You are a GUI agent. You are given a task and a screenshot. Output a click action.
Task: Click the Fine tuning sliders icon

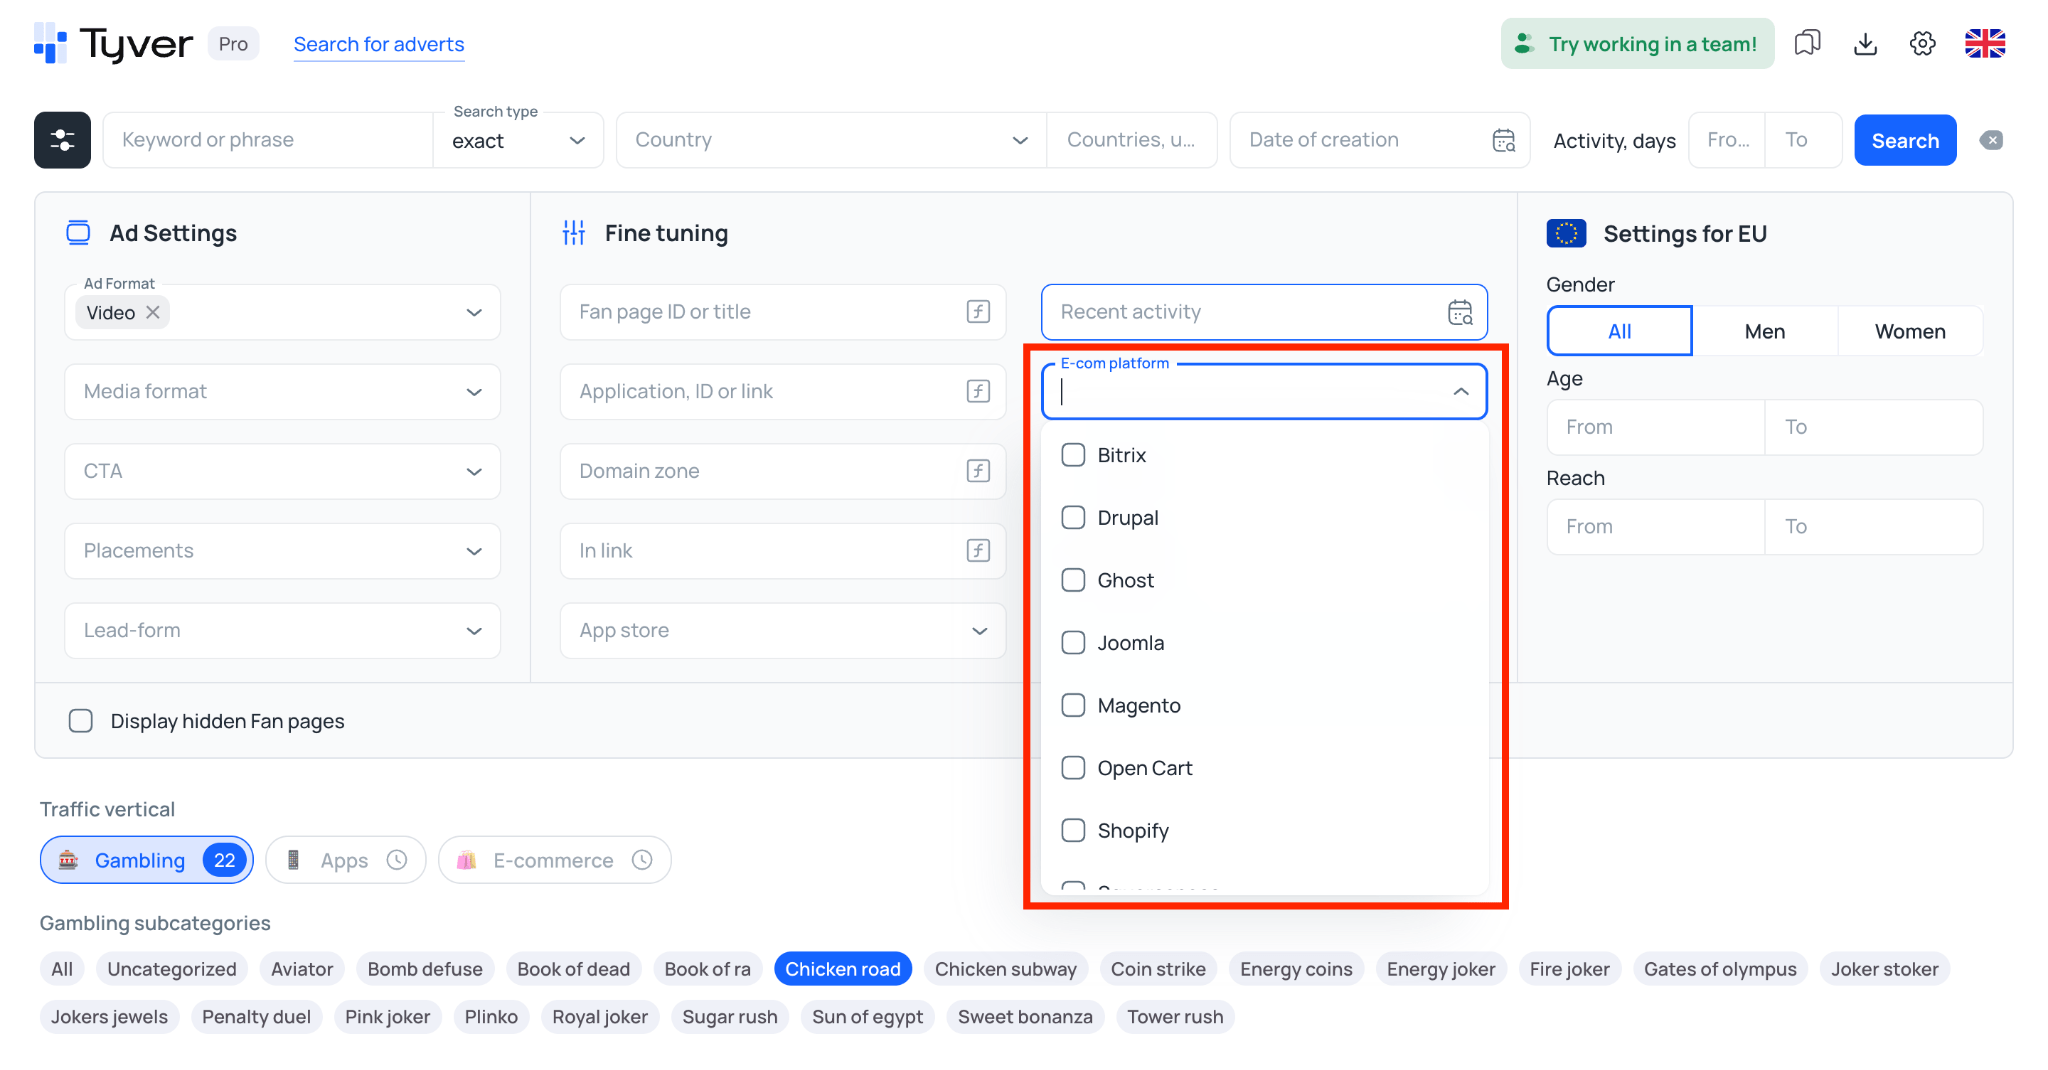point(574,233)
